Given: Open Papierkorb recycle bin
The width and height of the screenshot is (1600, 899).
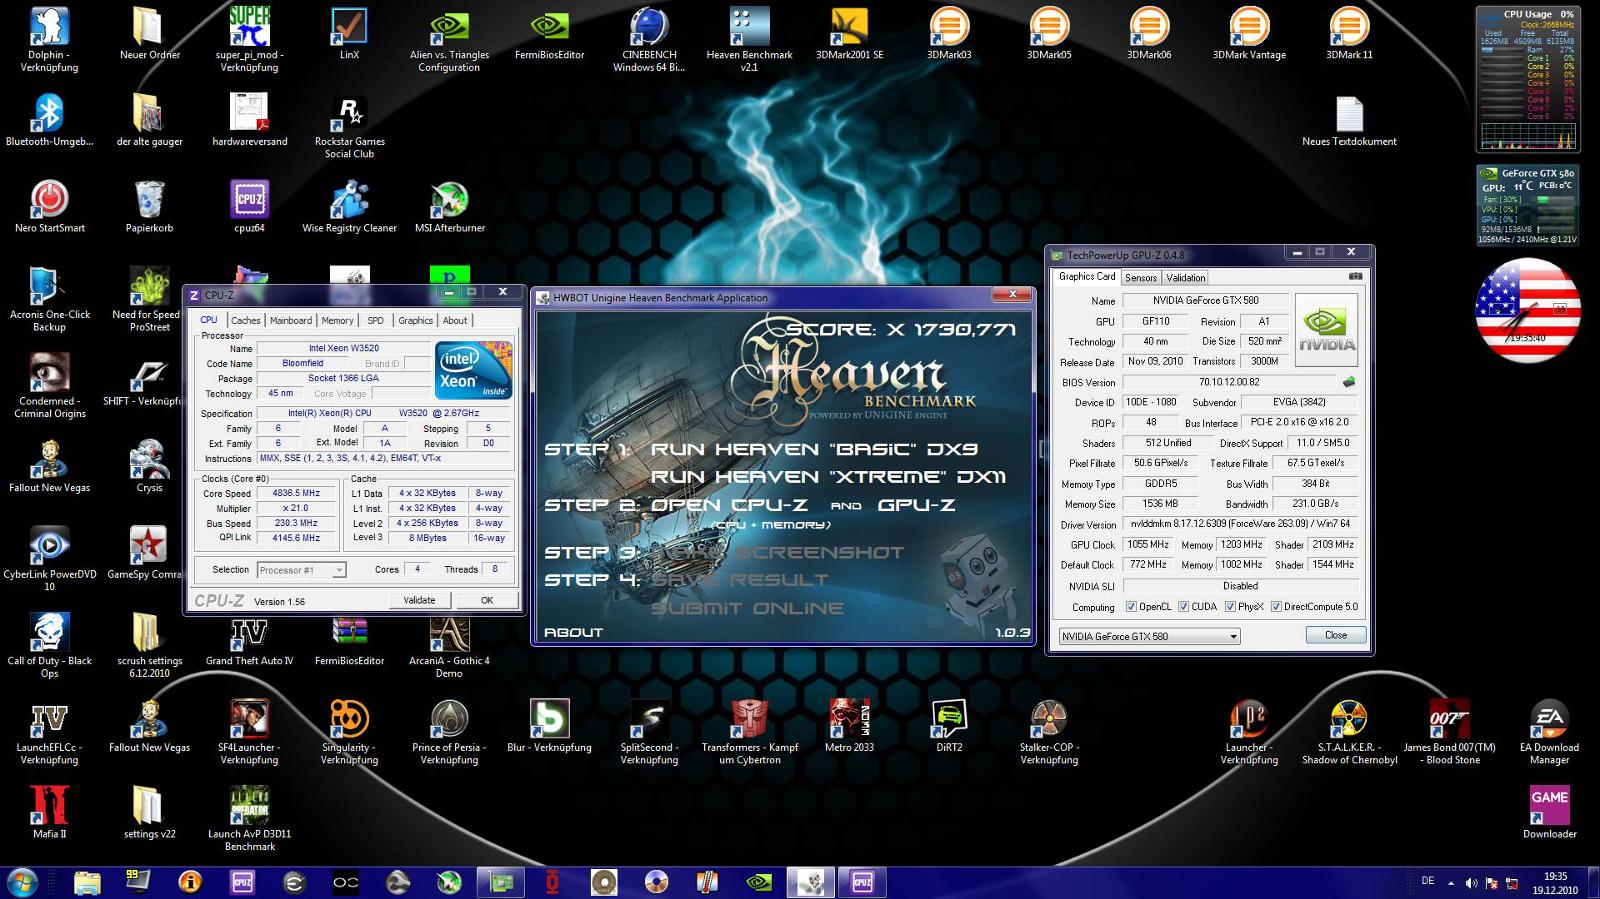Looking at the screenshot, I should [x=149, y=207].
